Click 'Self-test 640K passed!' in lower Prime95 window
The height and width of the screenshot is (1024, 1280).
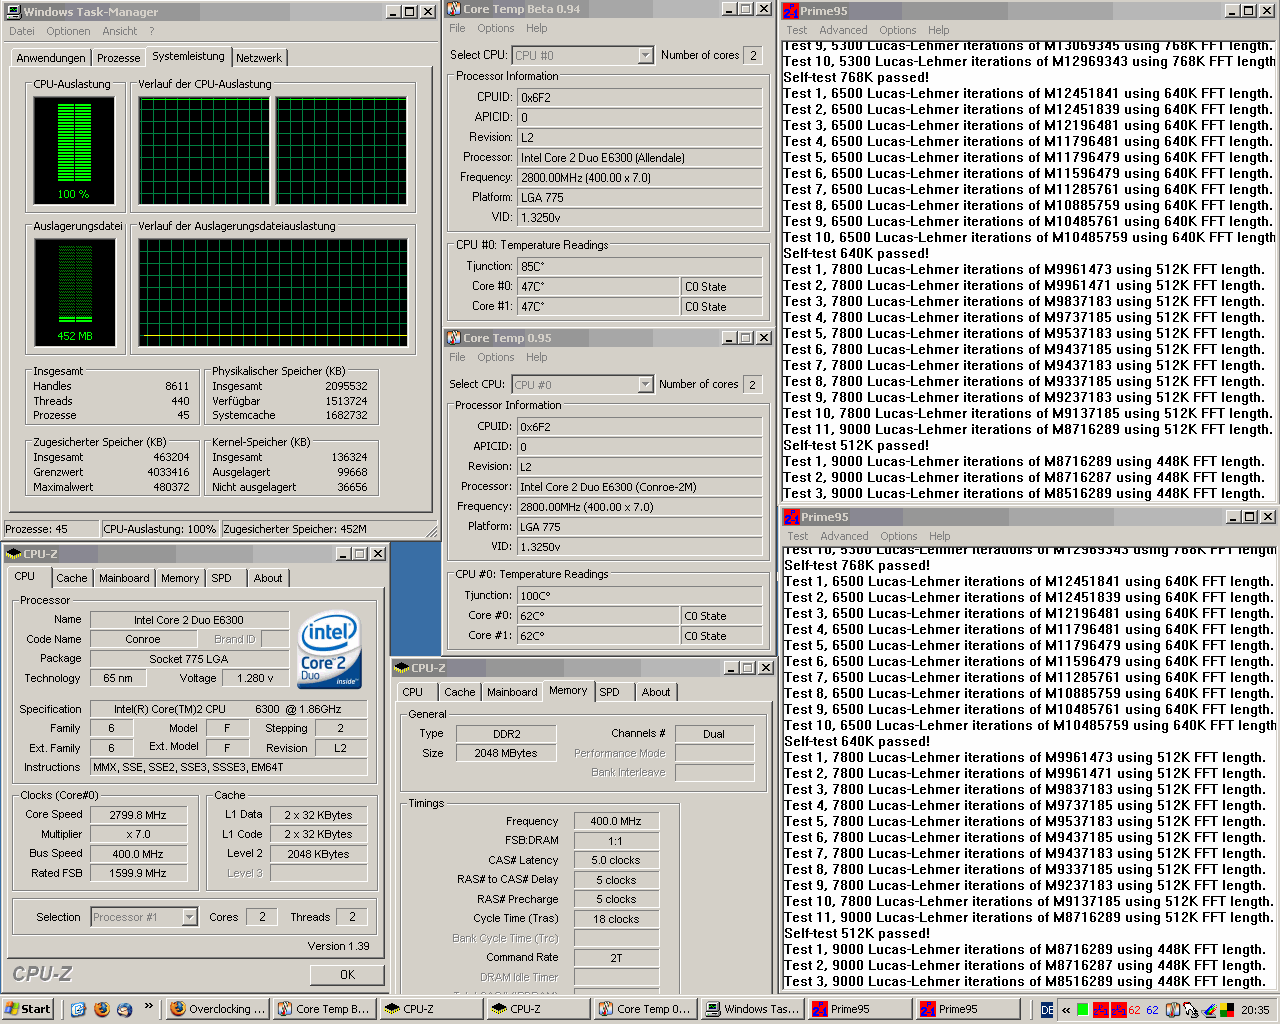(x=856, y=741)
